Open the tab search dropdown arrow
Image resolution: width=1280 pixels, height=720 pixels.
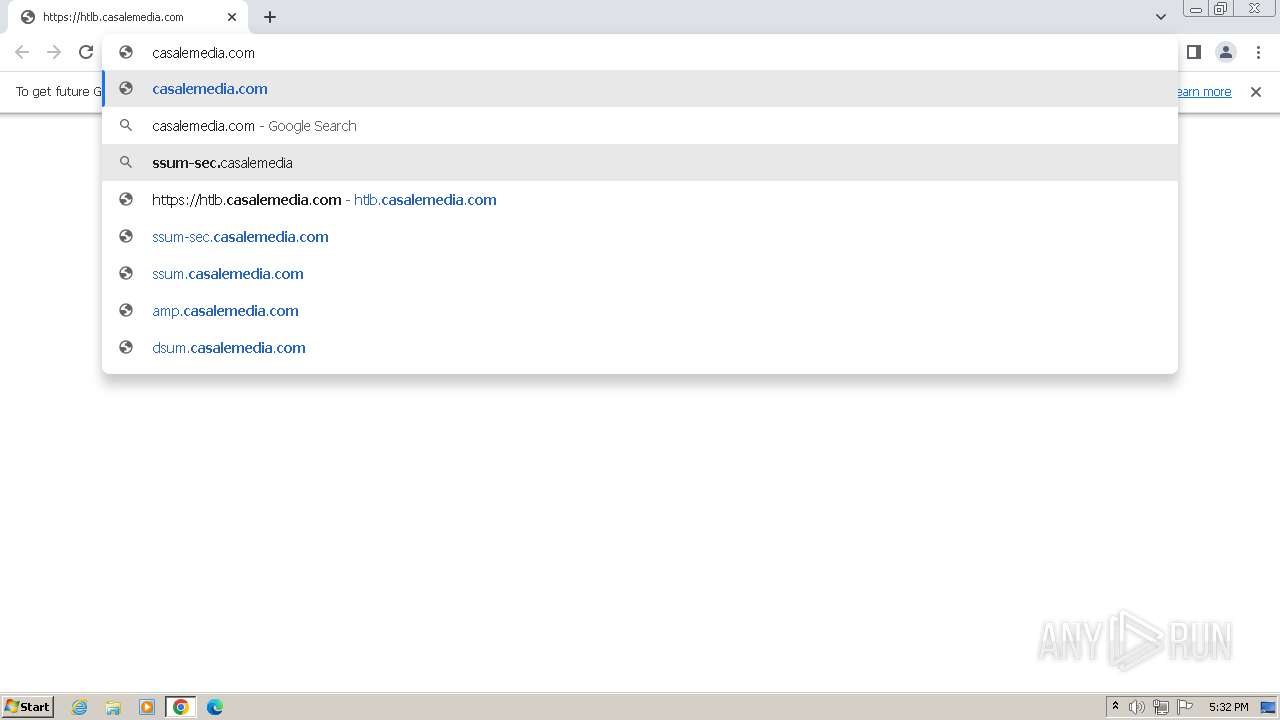(x=1160, y=17)
